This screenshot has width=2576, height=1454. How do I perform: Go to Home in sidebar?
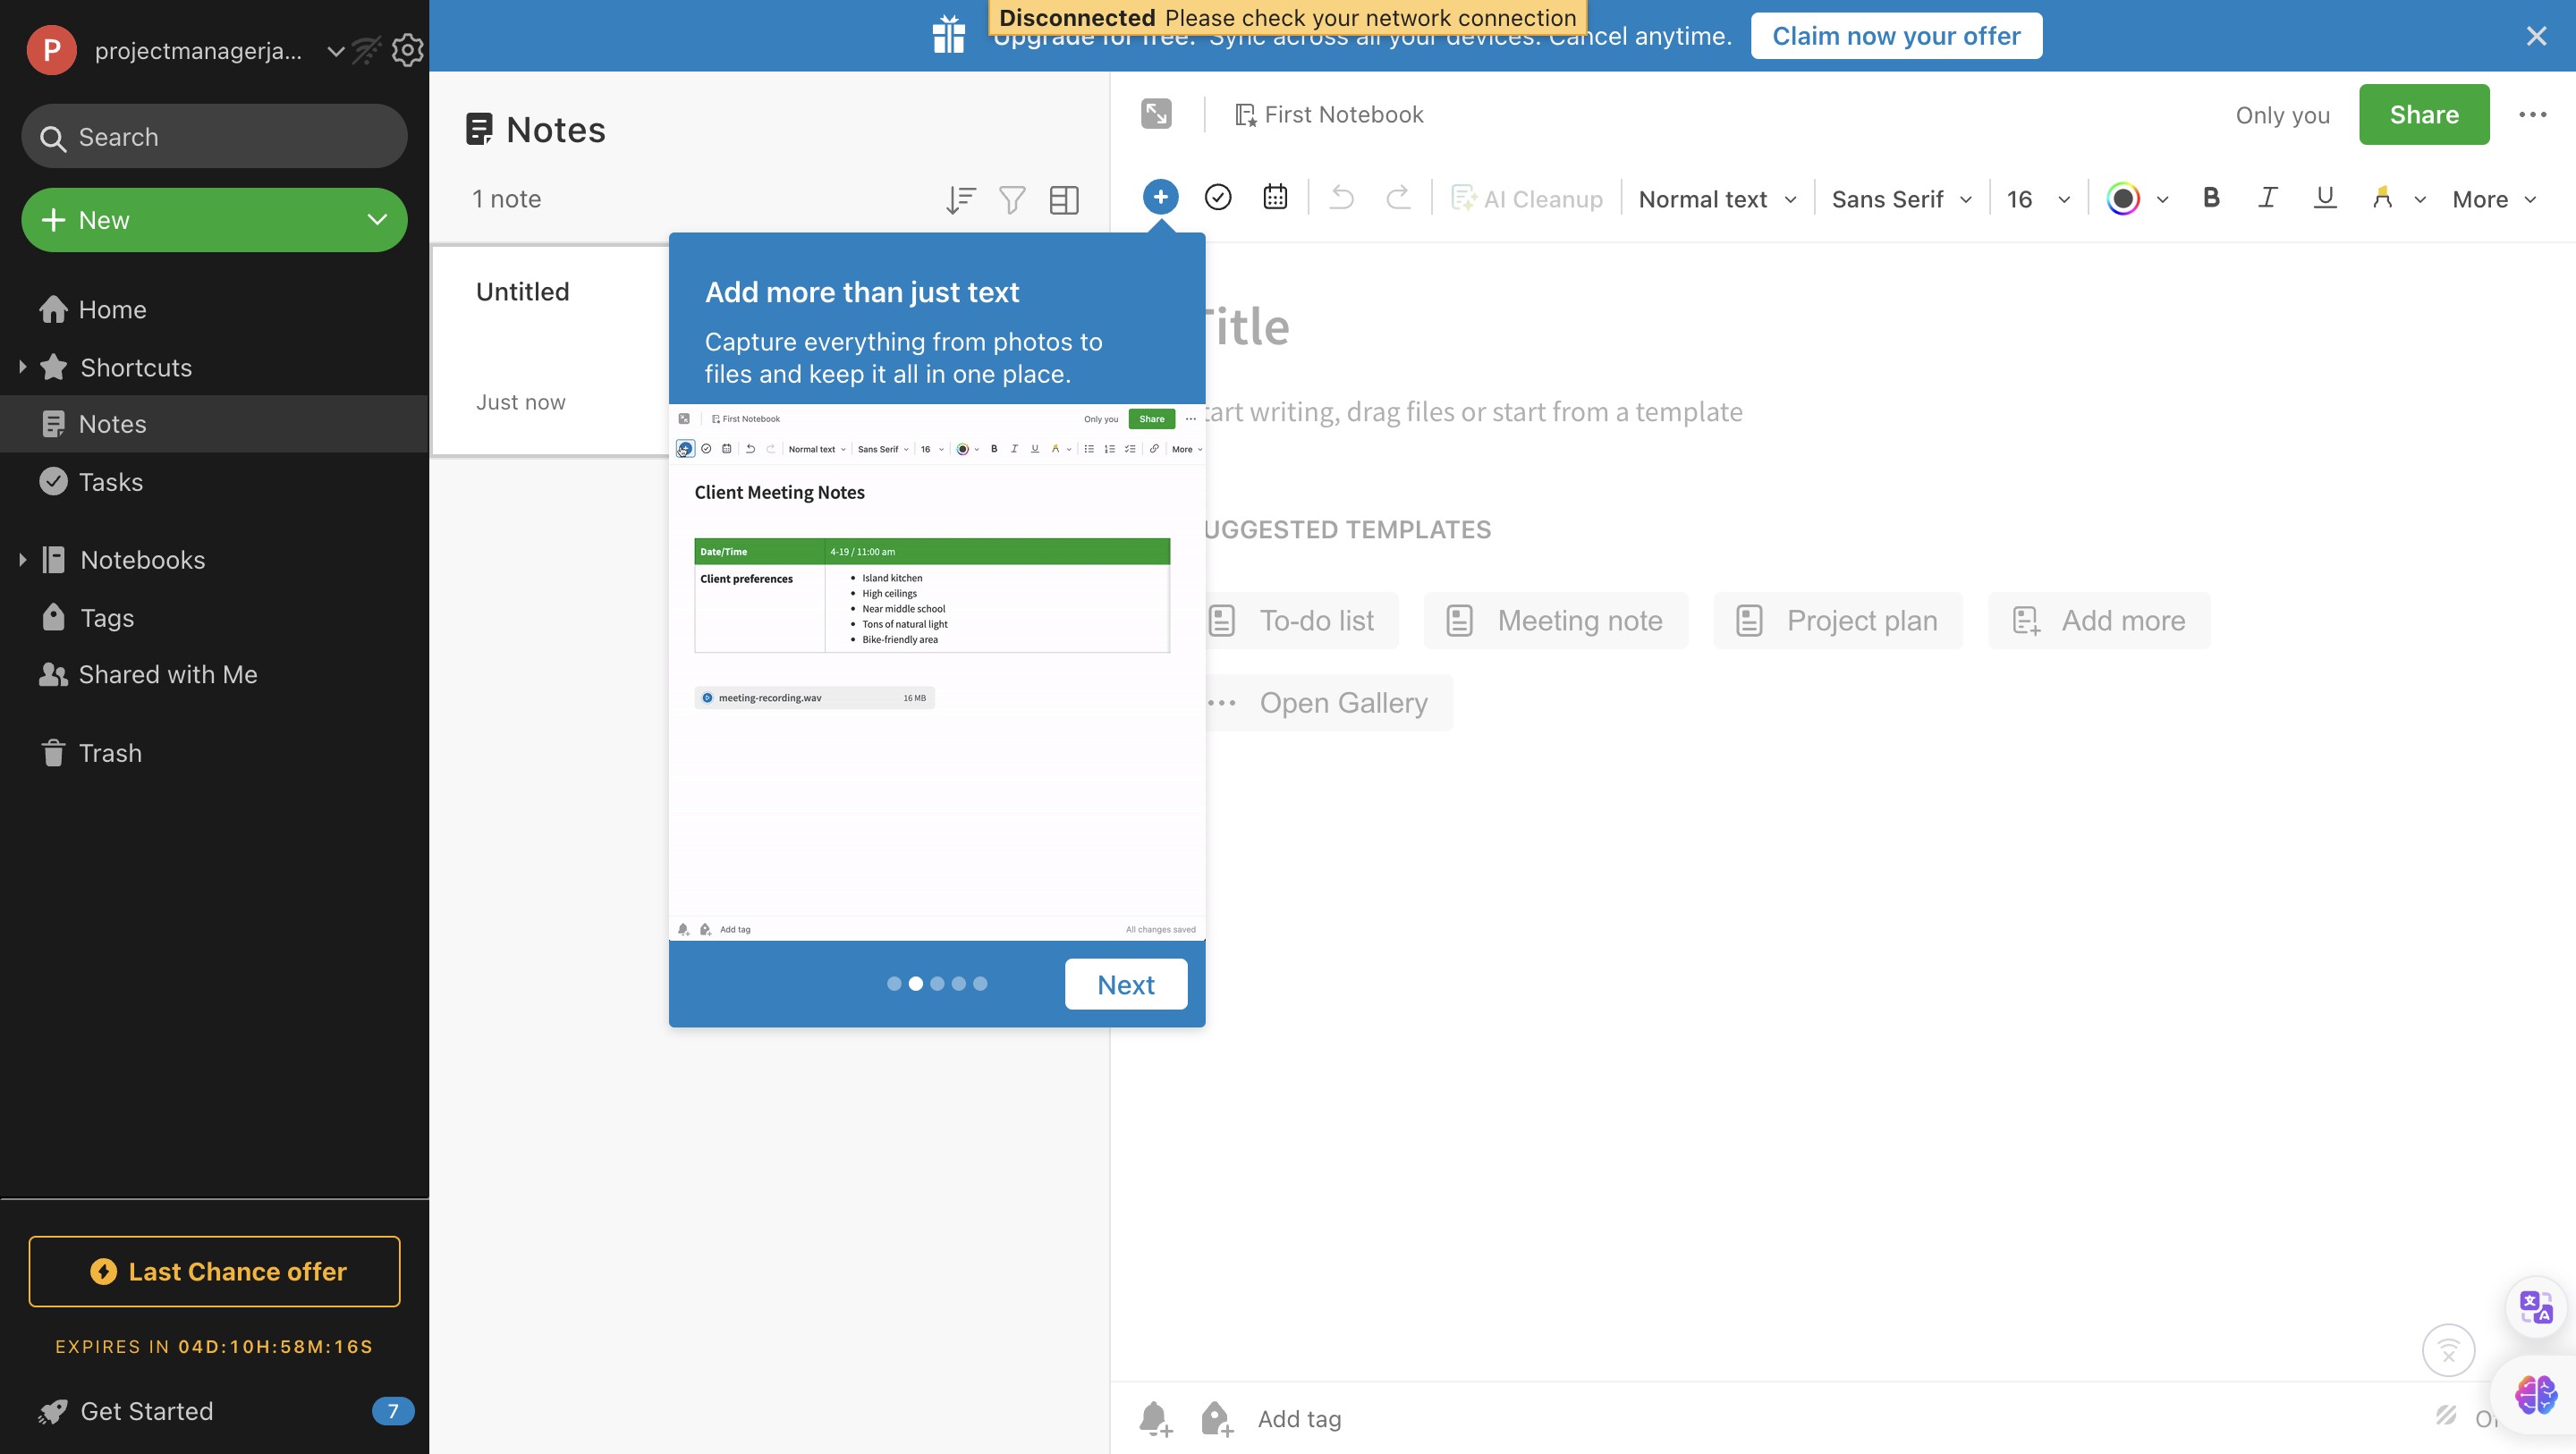coord(112,310)
